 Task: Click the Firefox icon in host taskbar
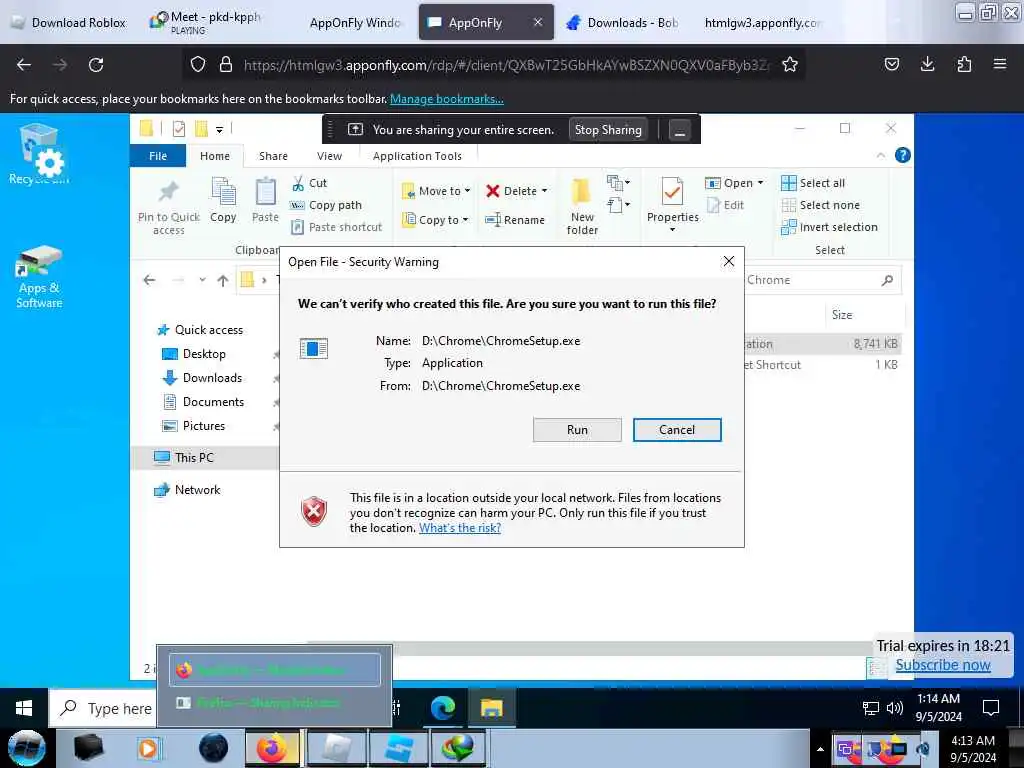(x=272, y=749)
